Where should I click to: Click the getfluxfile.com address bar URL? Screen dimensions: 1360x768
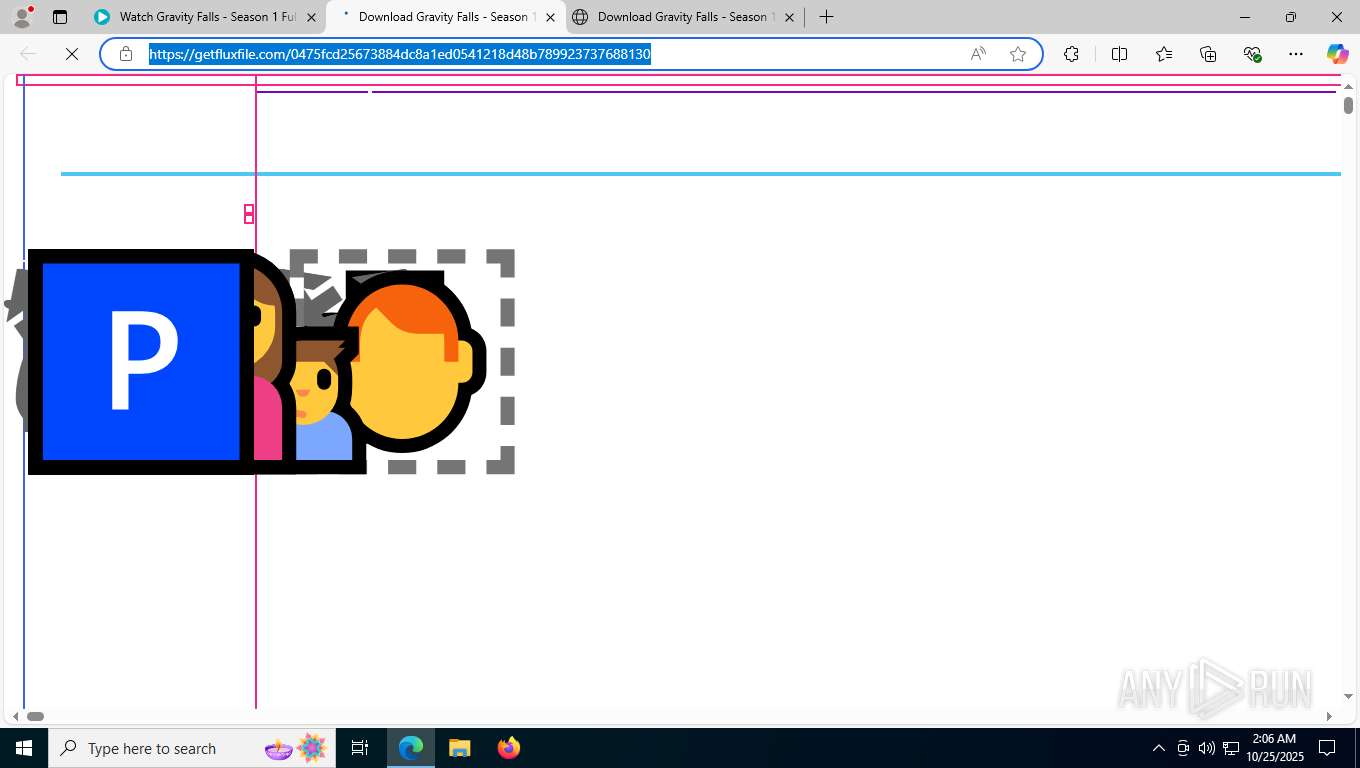pos(400,54)
